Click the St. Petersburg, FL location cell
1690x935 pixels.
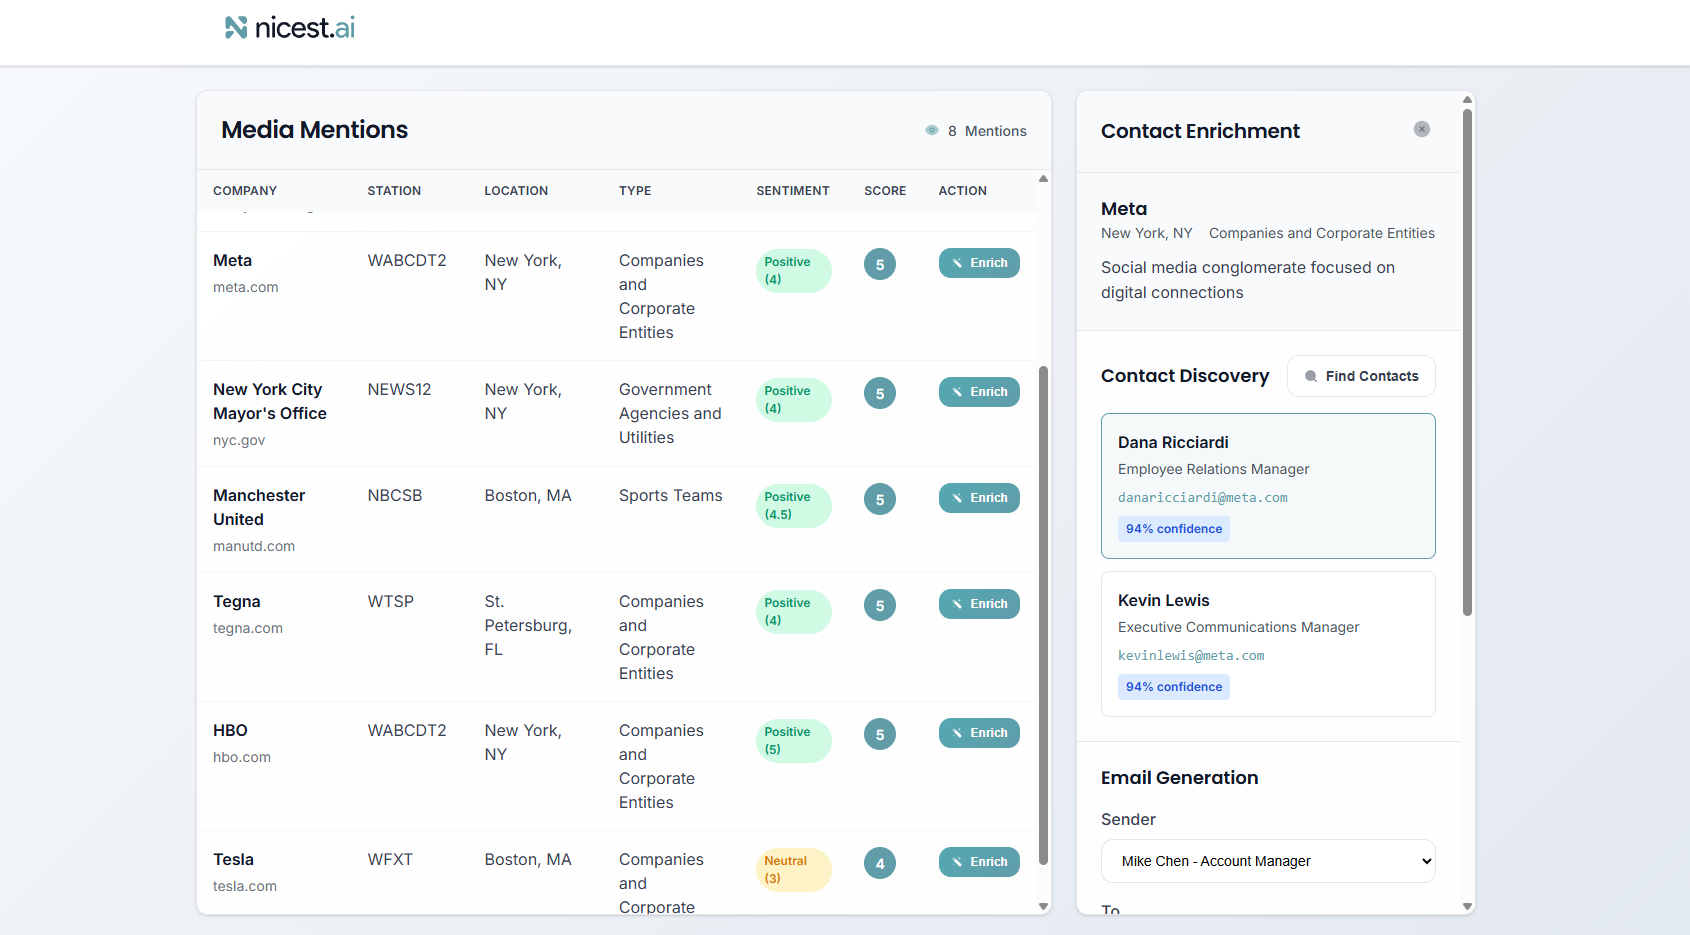[x=528, y=625]
